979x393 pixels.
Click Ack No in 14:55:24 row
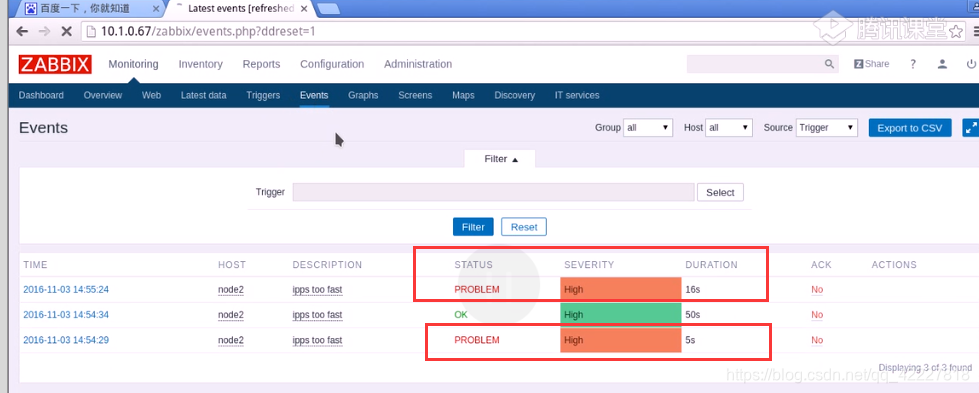pyautogui.click(x=817, y=289)
